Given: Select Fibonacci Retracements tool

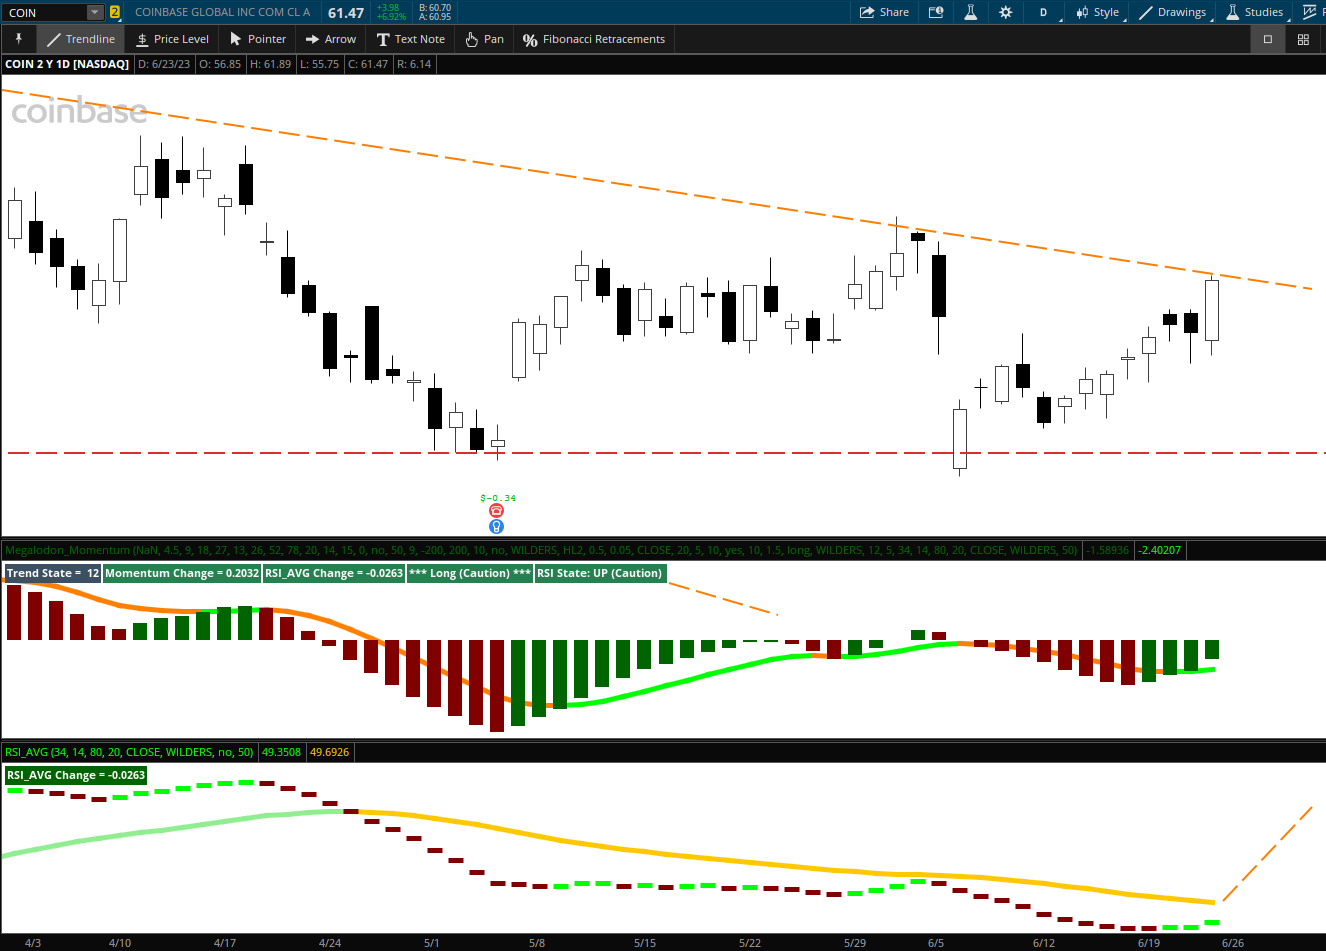Looking at the screenshot, I should 594,39.
